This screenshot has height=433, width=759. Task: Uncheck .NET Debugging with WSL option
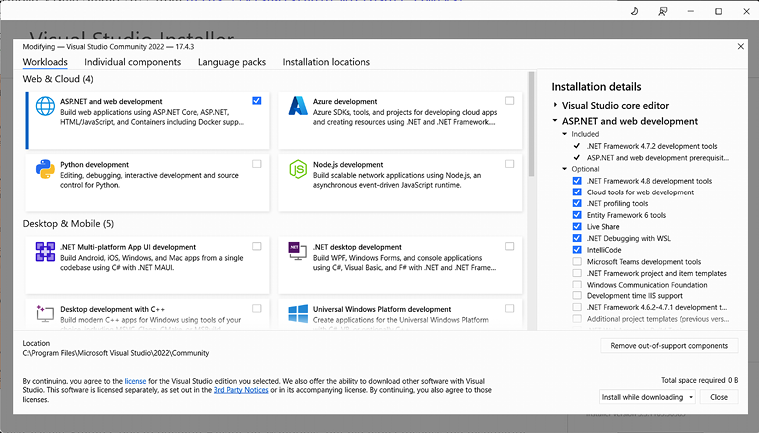577,238
